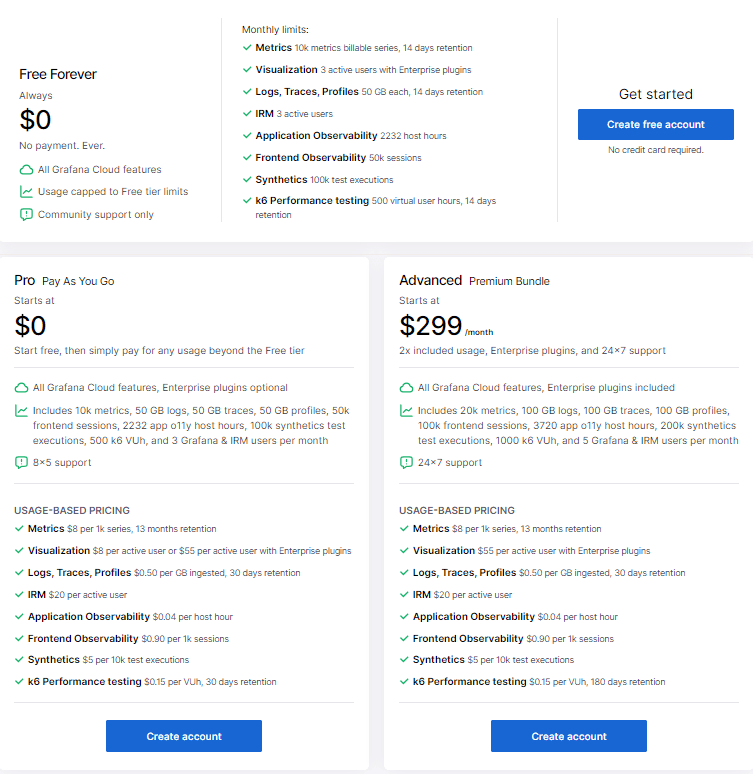Click the chat icon next to 24×7 support

(x=406, y=463)
